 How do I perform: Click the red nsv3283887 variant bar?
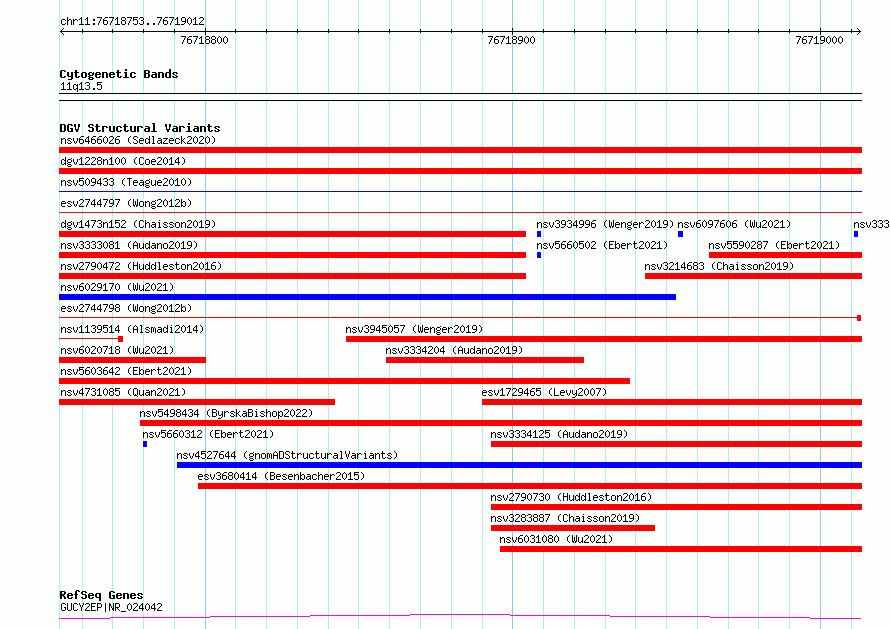(573, 528)
